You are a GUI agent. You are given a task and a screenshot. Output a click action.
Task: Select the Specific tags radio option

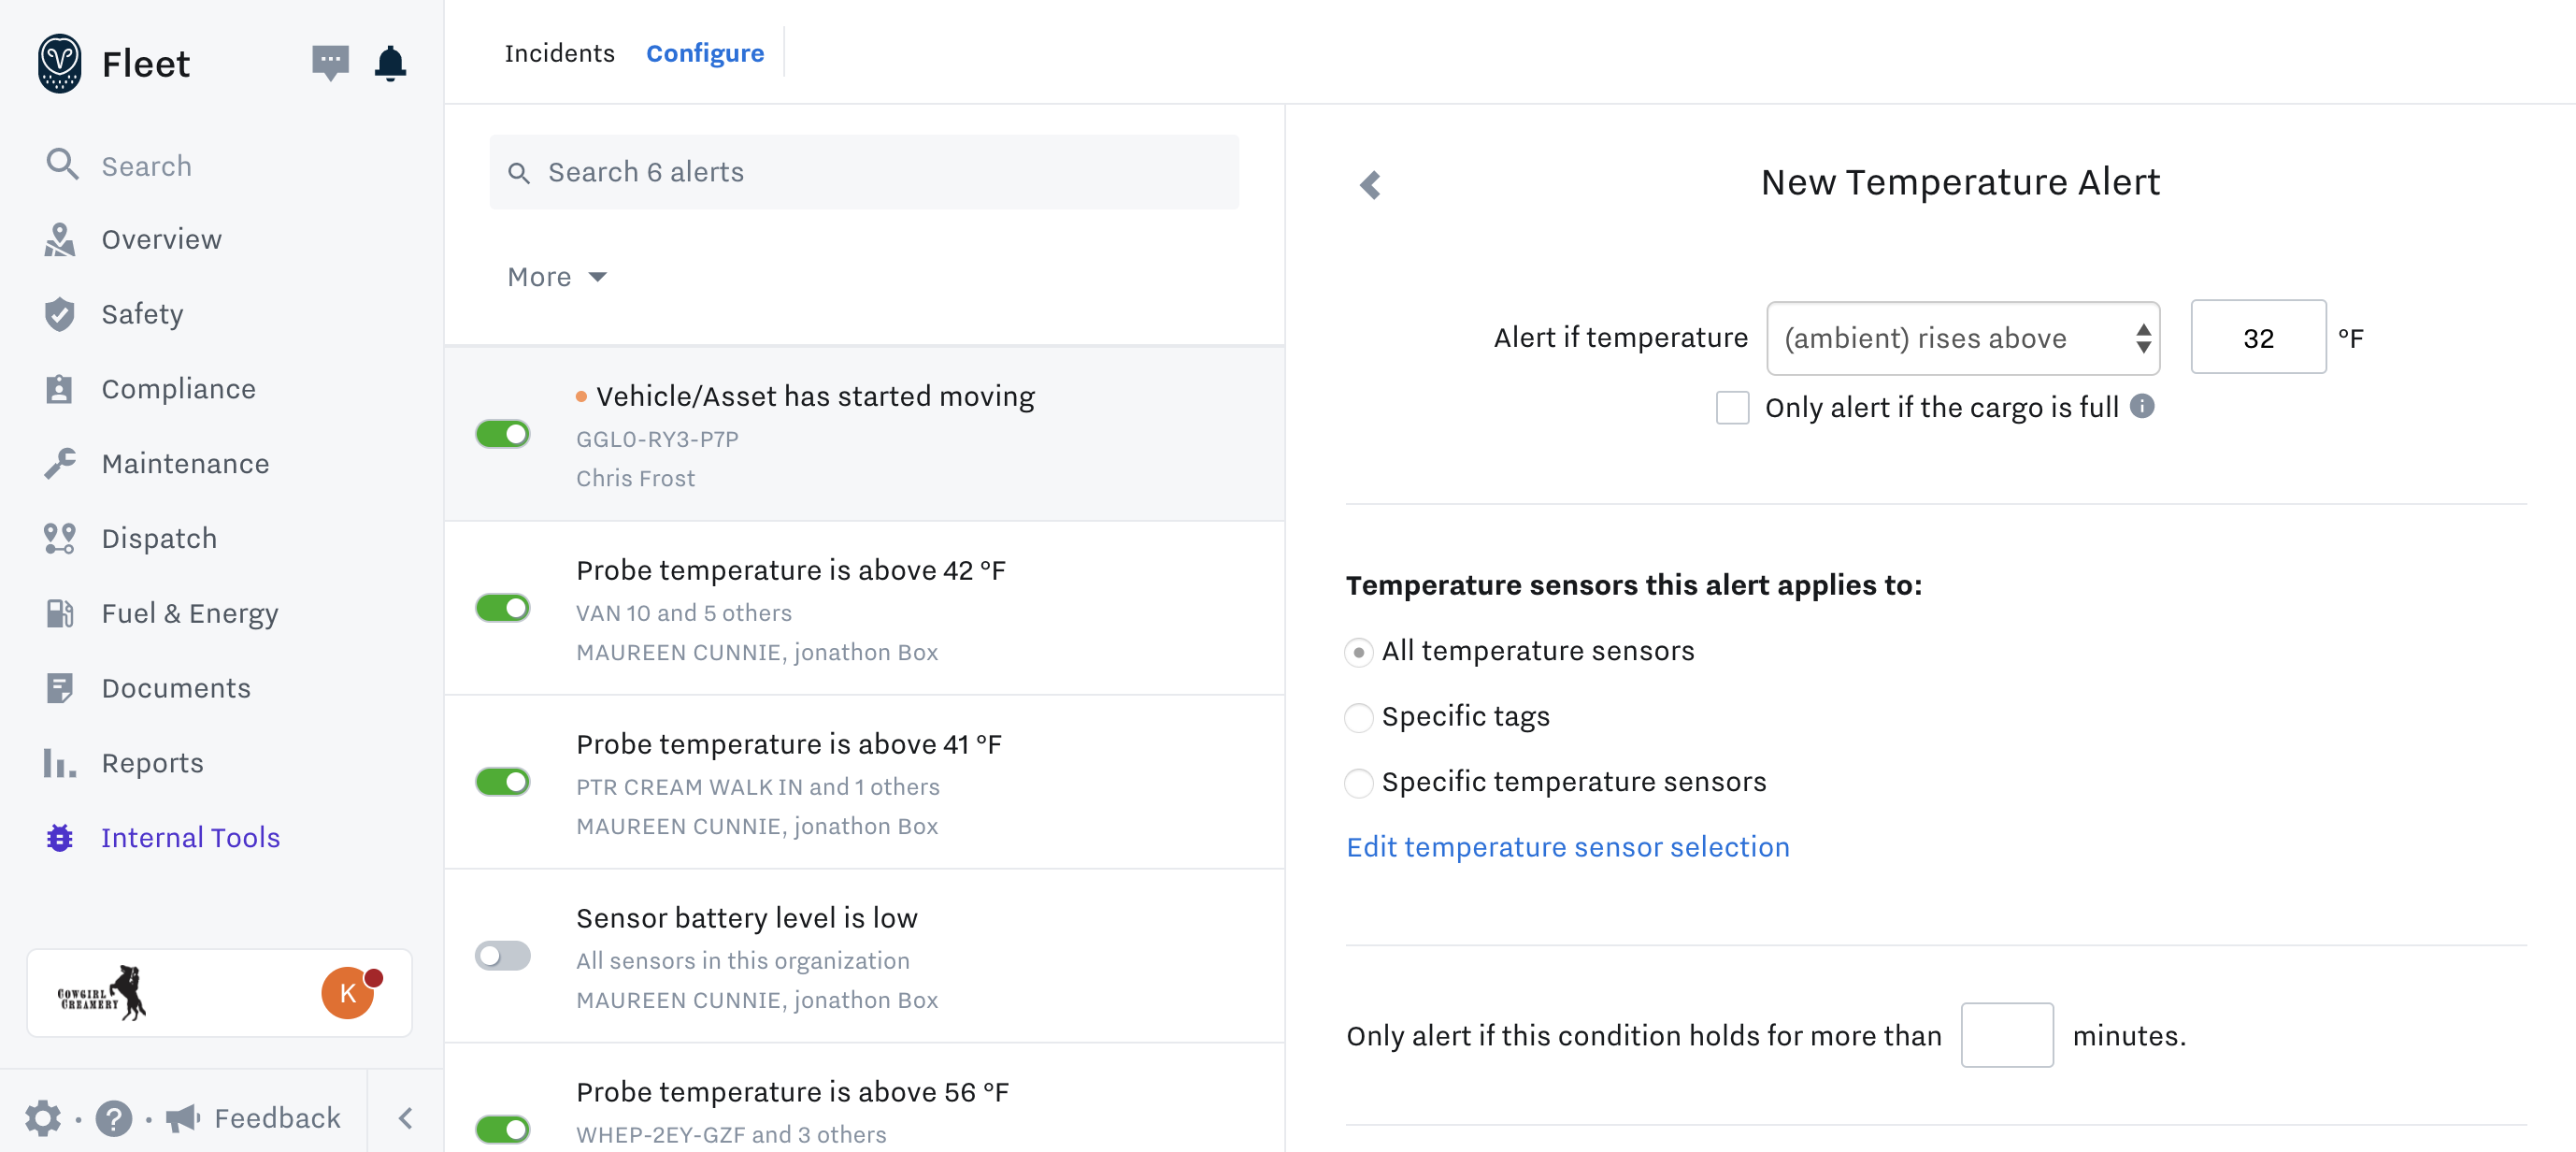(1358, 717)
